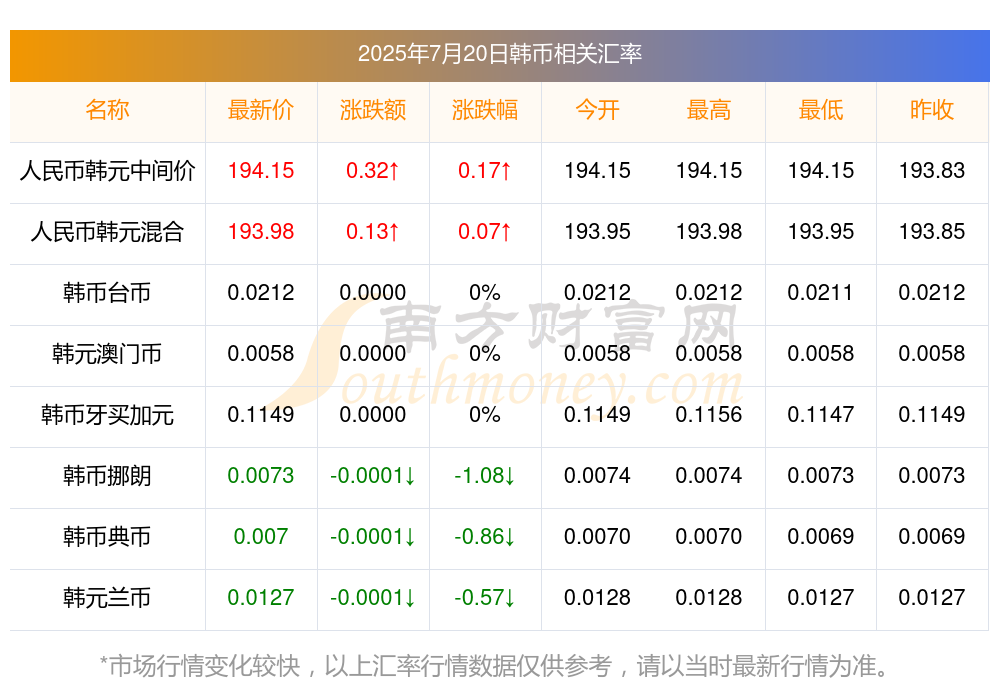
Task: Select the 涨跌幅 column header
Action: click(x=485, y=110)
